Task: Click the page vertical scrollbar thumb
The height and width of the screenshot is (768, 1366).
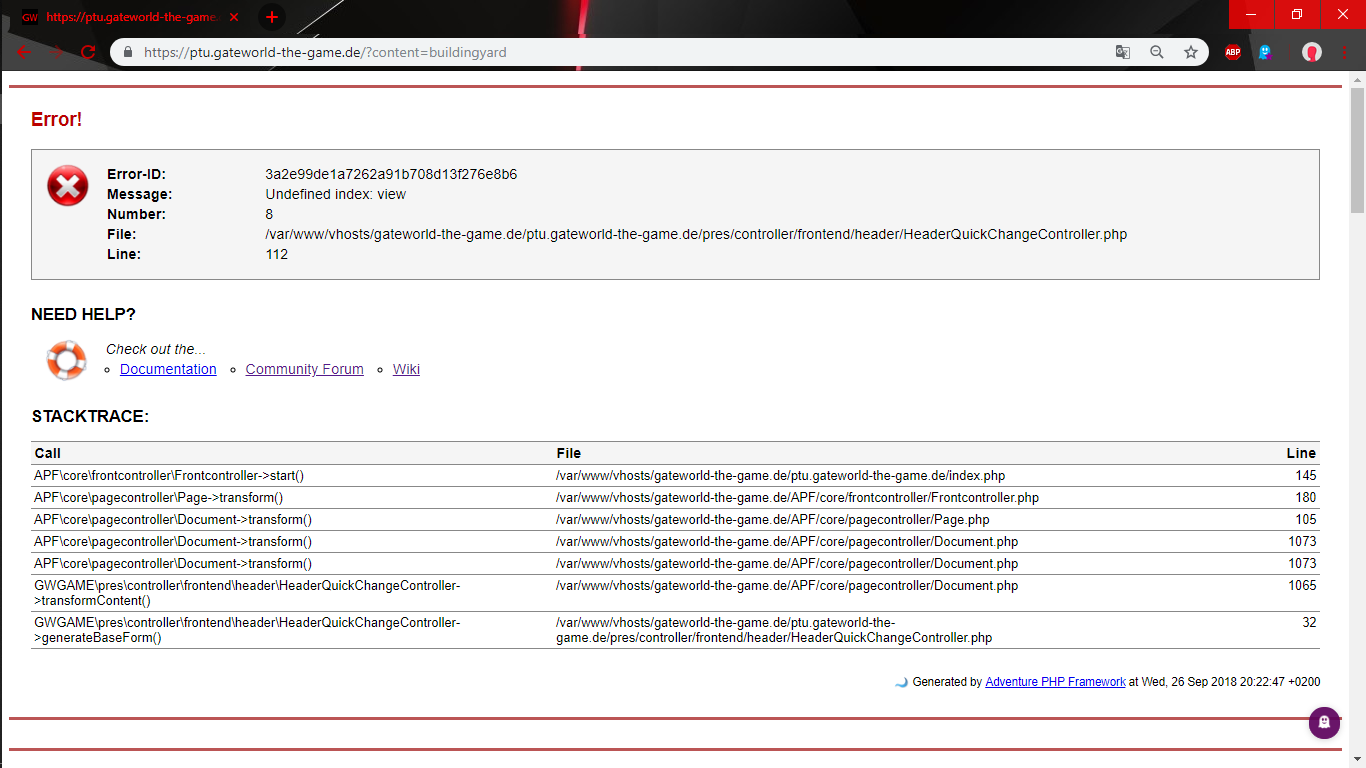Action: point(1357,150)
